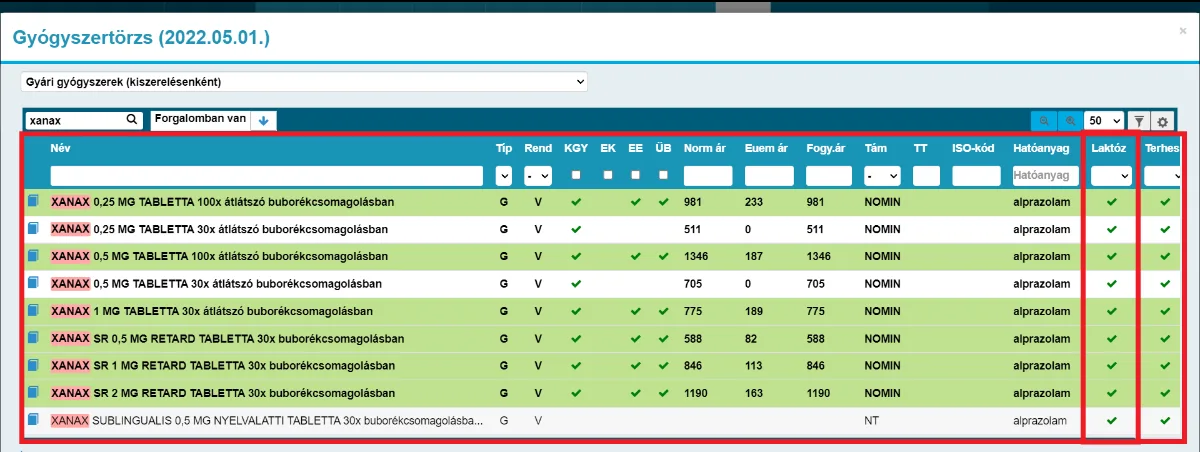
Task: Click the TT filter input field
Action: click(x=926, y=176)
